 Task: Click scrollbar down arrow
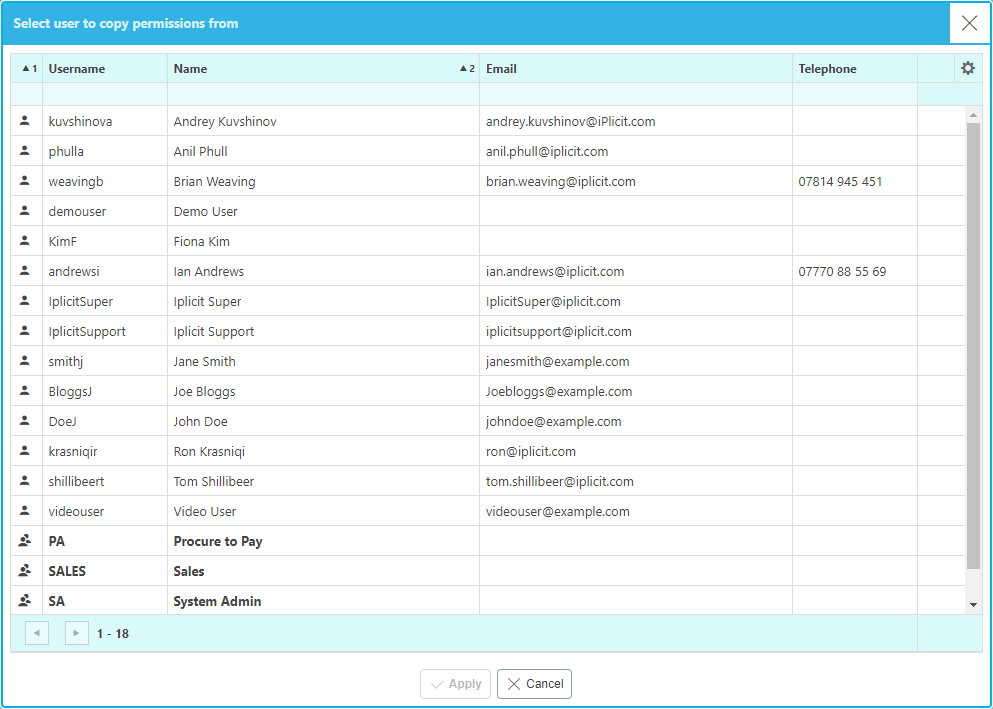tap(973, 605)
